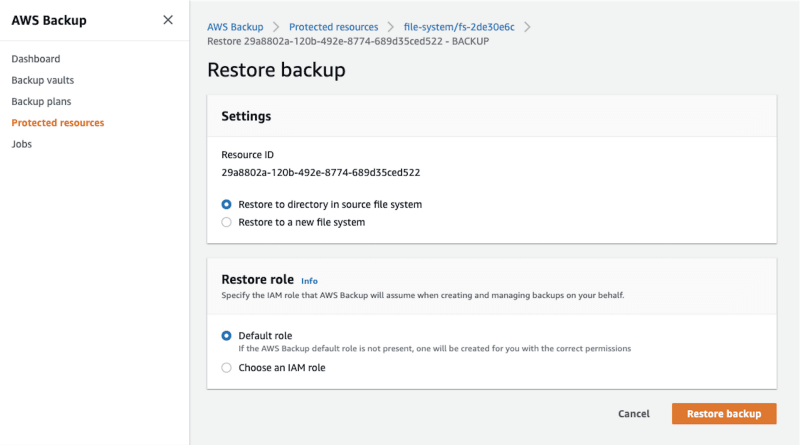The height and width of the screenshot is (445, 800).
Task: Click the orange Restore backup button
Action: pyautogui.click(x=724, y=413)
